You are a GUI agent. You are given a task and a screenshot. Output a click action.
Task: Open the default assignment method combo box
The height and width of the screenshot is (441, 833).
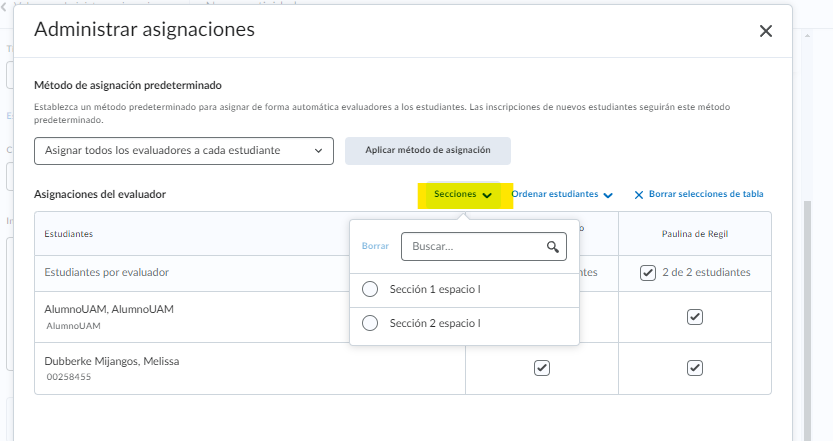[x=183, y=151]
